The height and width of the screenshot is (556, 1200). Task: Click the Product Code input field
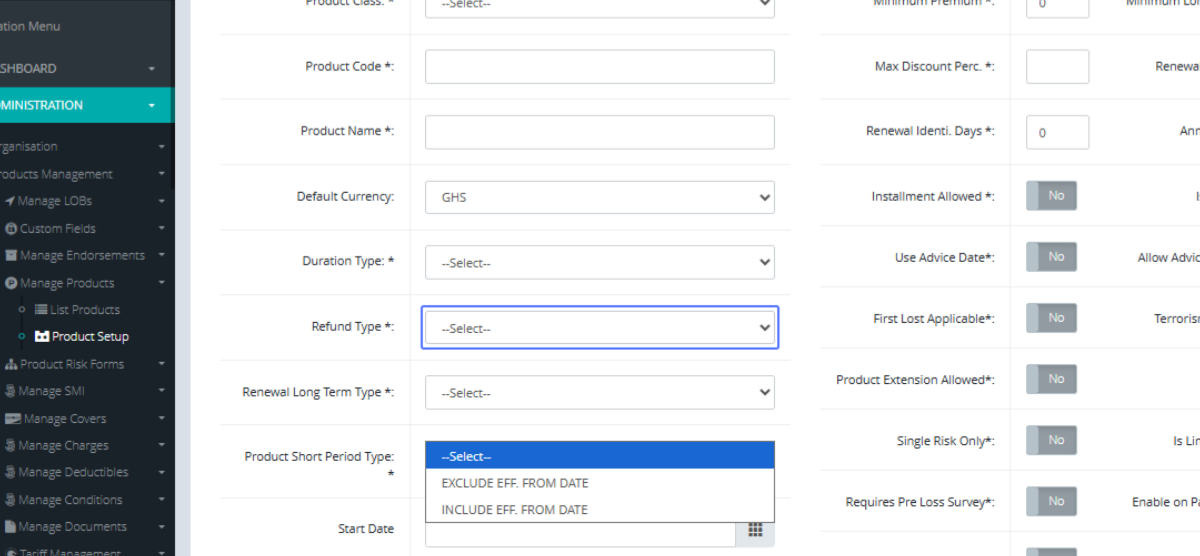click(x=599, y=67)
